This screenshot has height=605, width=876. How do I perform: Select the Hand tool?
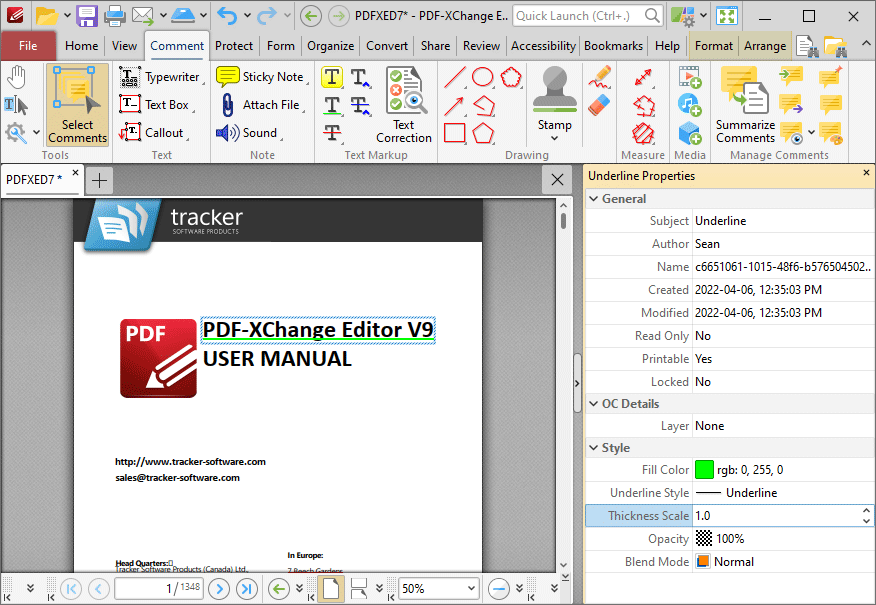point(17,77)
